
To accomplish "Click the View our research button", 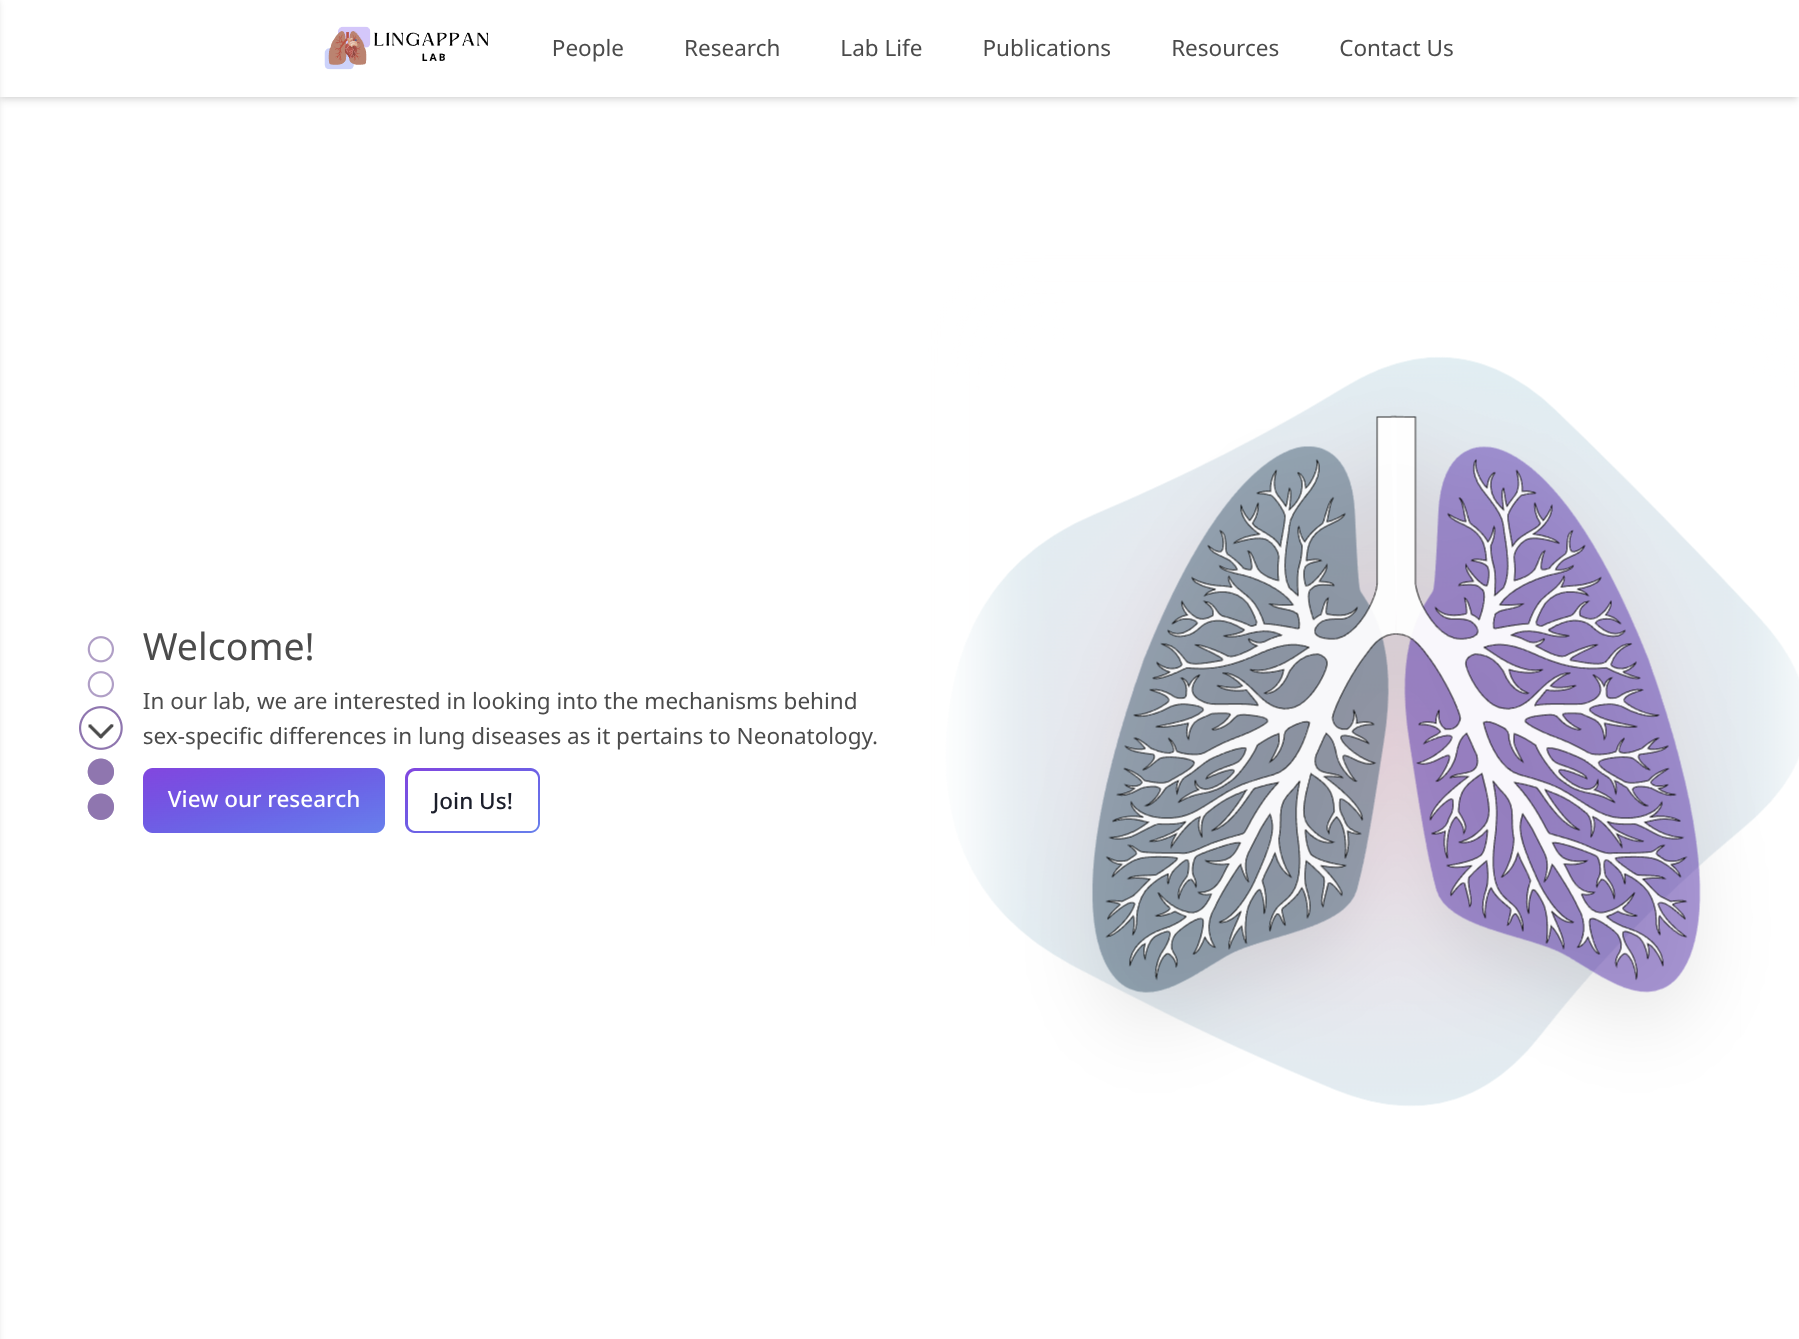I will pos(263,799).
